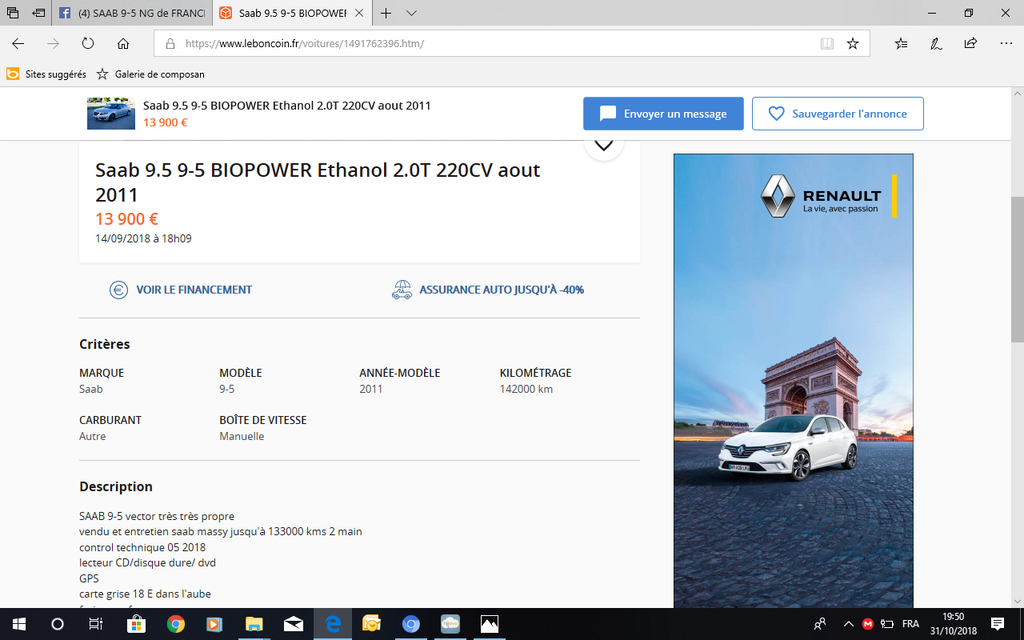Change the FRA input language
The image size is (1024, 640).
coord(910,624)
